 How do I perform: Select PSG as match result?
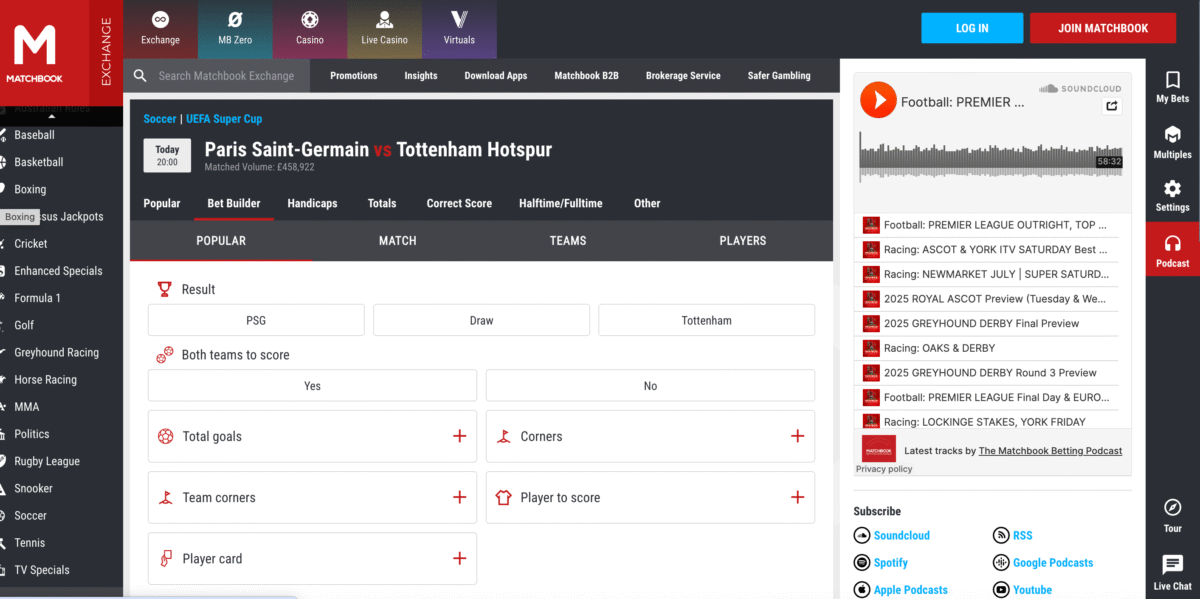pos(256,321)
